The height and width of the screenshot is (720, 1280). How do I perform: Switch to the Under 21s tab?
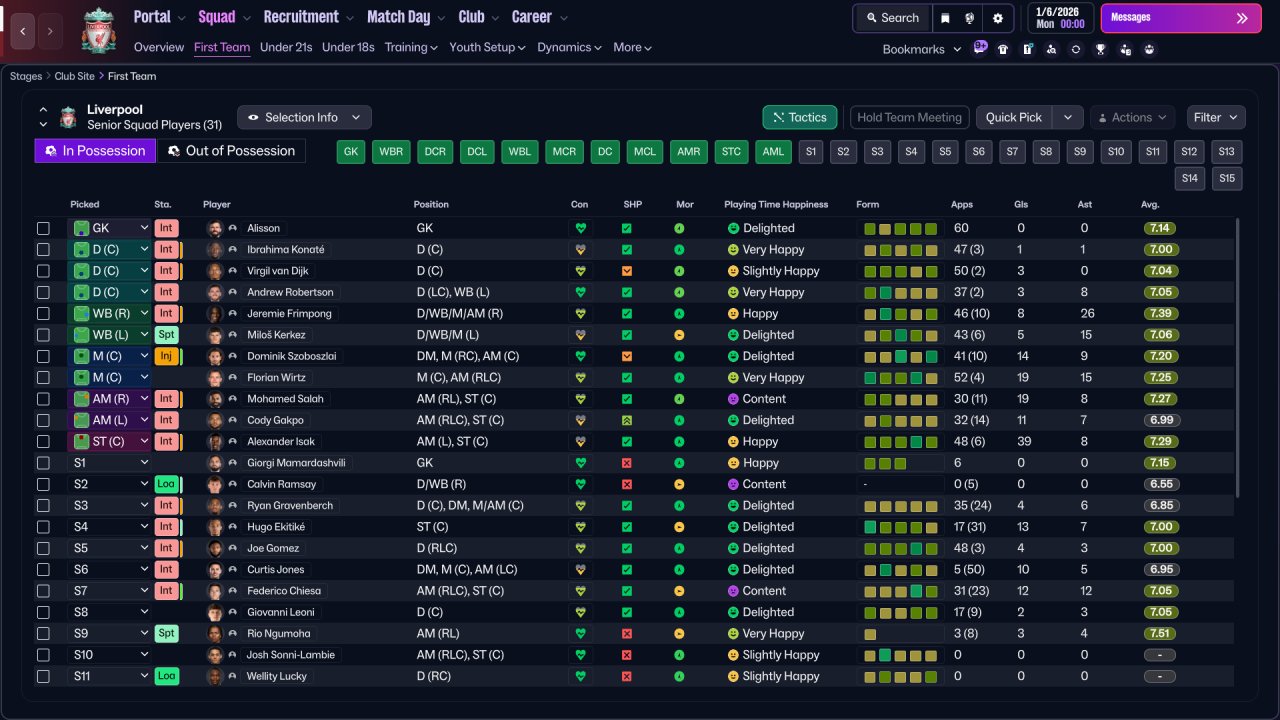[x=286, y=47]
